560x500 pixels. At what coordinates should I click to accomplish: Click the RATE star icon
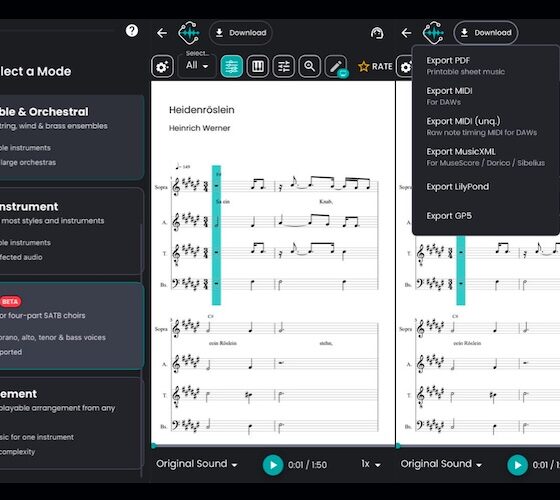(364, 66)
